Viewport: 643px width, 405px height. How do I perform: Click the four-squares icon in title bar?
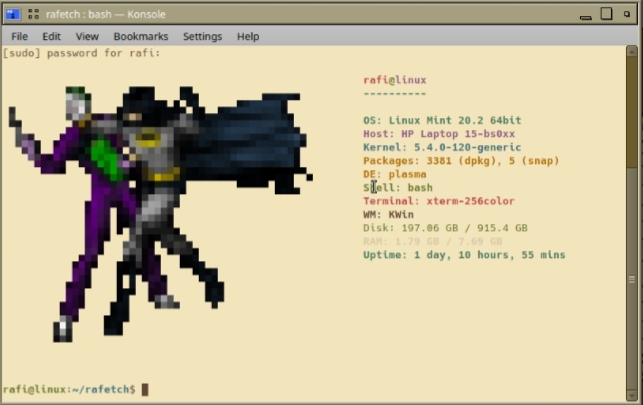[33, 14]
